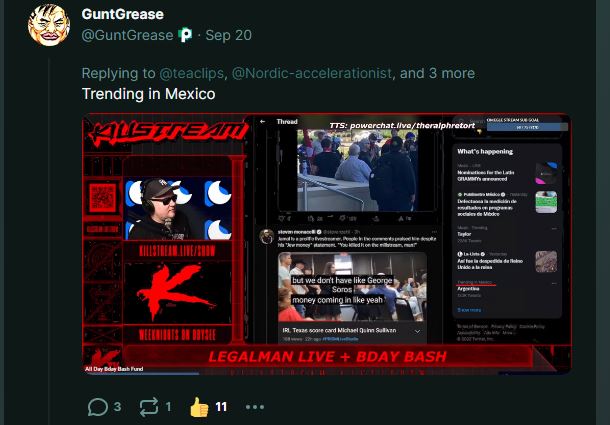Image resolution: width=610 pixels, height=425 pixels.
Task: Click the embedded Soros video thumbnail
Action: [x=352, y=287]
